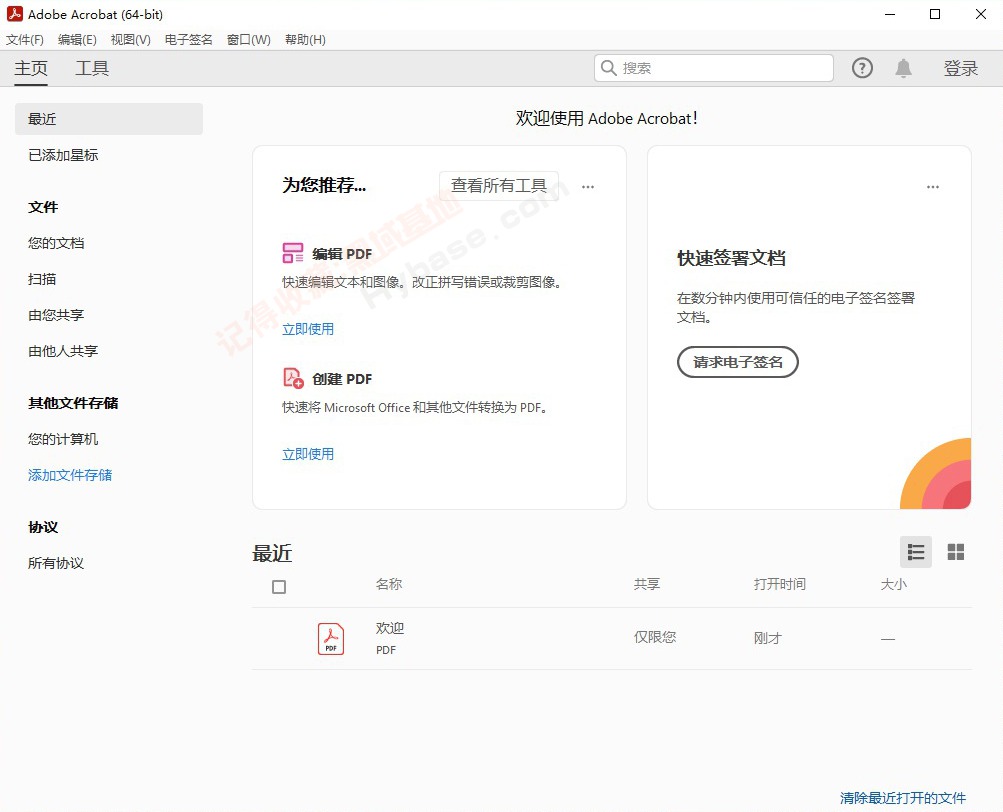Click the 欢迎 file name
This screenshot has width=1003, height=812.
click(x=390, y=628)
